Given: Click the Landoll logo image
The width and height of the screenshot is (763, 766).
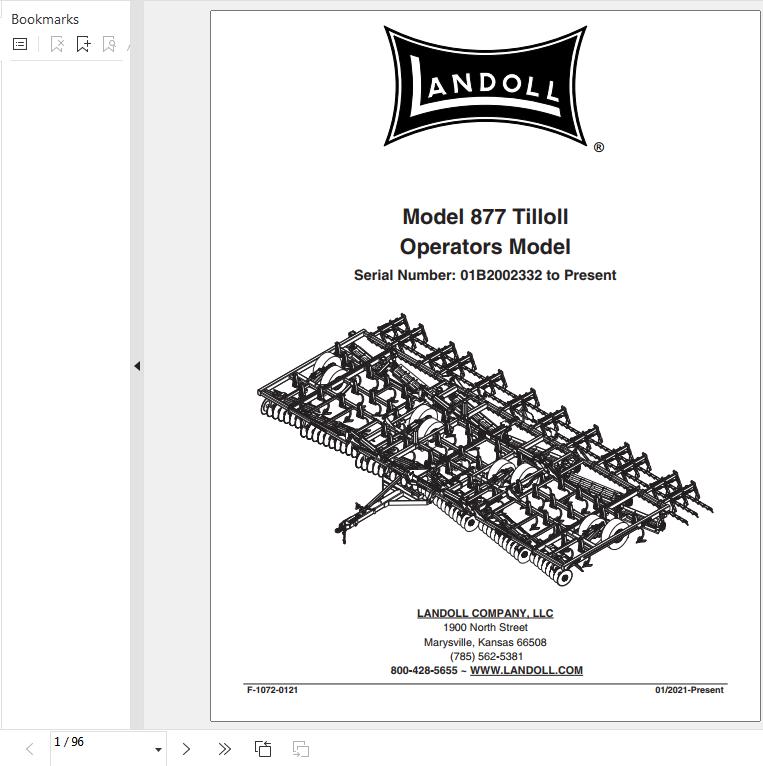Looking at the screenshot, I should coord(488,86).
